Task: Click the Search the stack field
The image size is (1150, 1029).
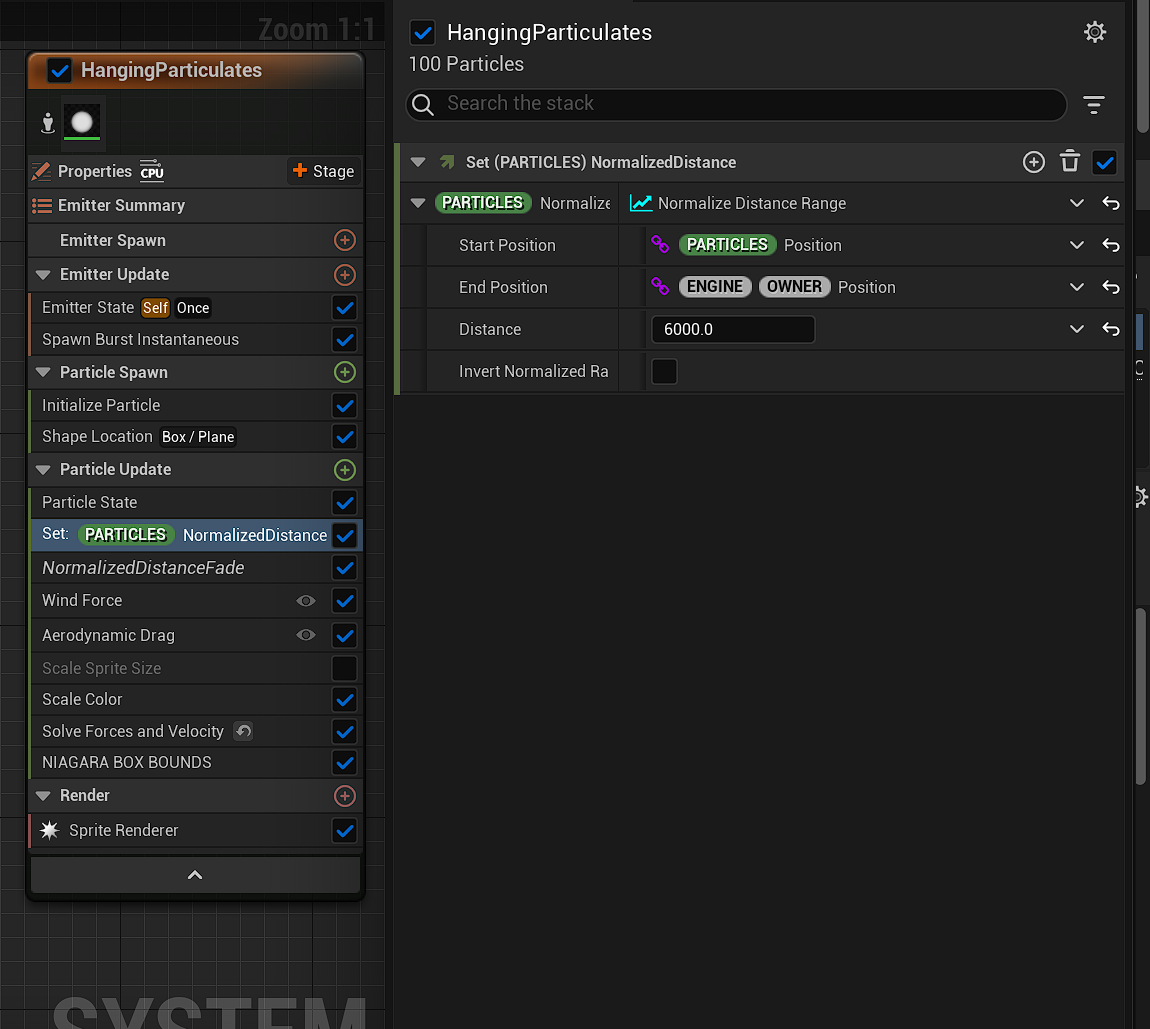Action: click(736, 104)
